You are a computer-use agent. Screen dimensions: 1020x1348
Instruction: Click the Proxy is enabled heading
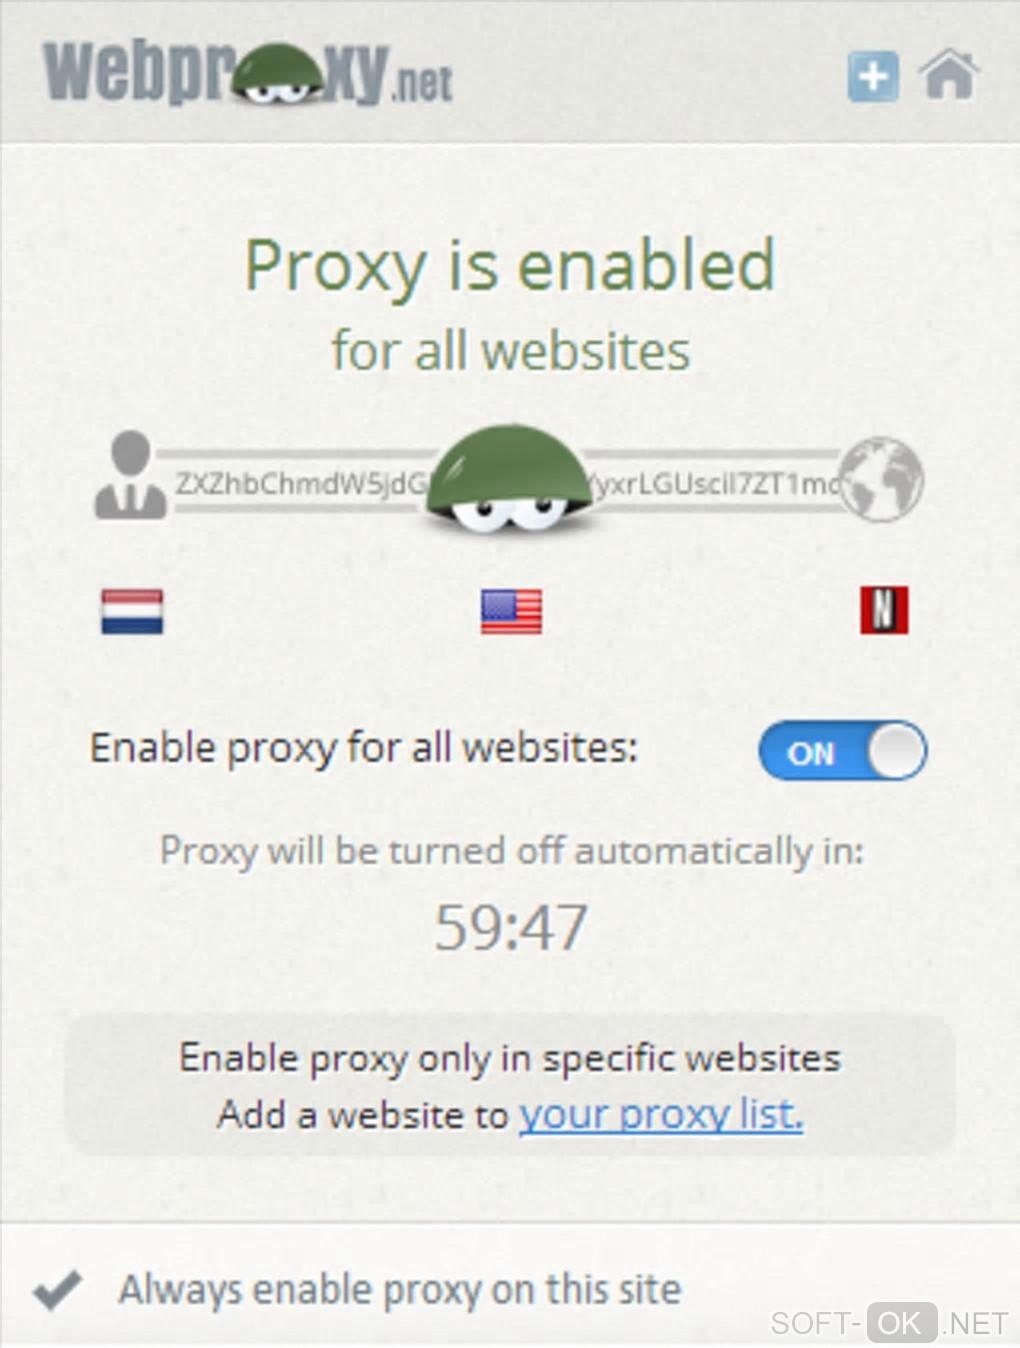pos(510,265)
